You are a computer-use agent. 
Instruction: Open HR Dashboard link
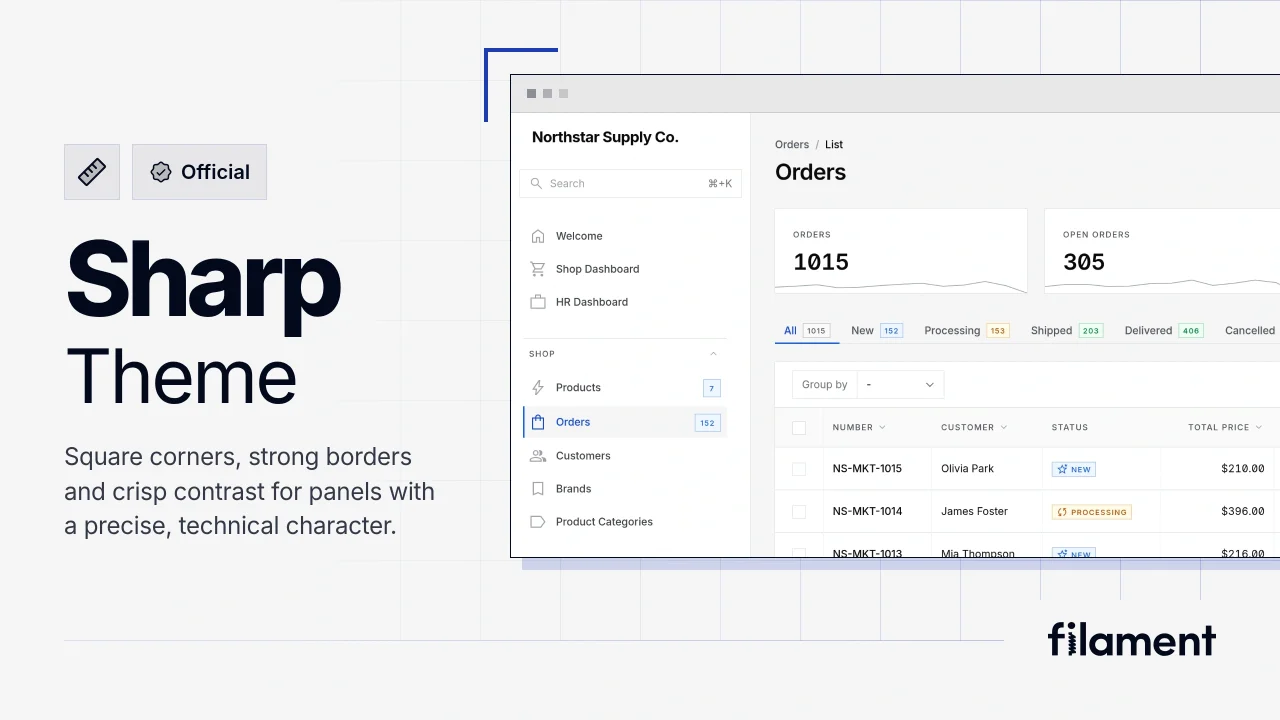click(x=592, y=302)
